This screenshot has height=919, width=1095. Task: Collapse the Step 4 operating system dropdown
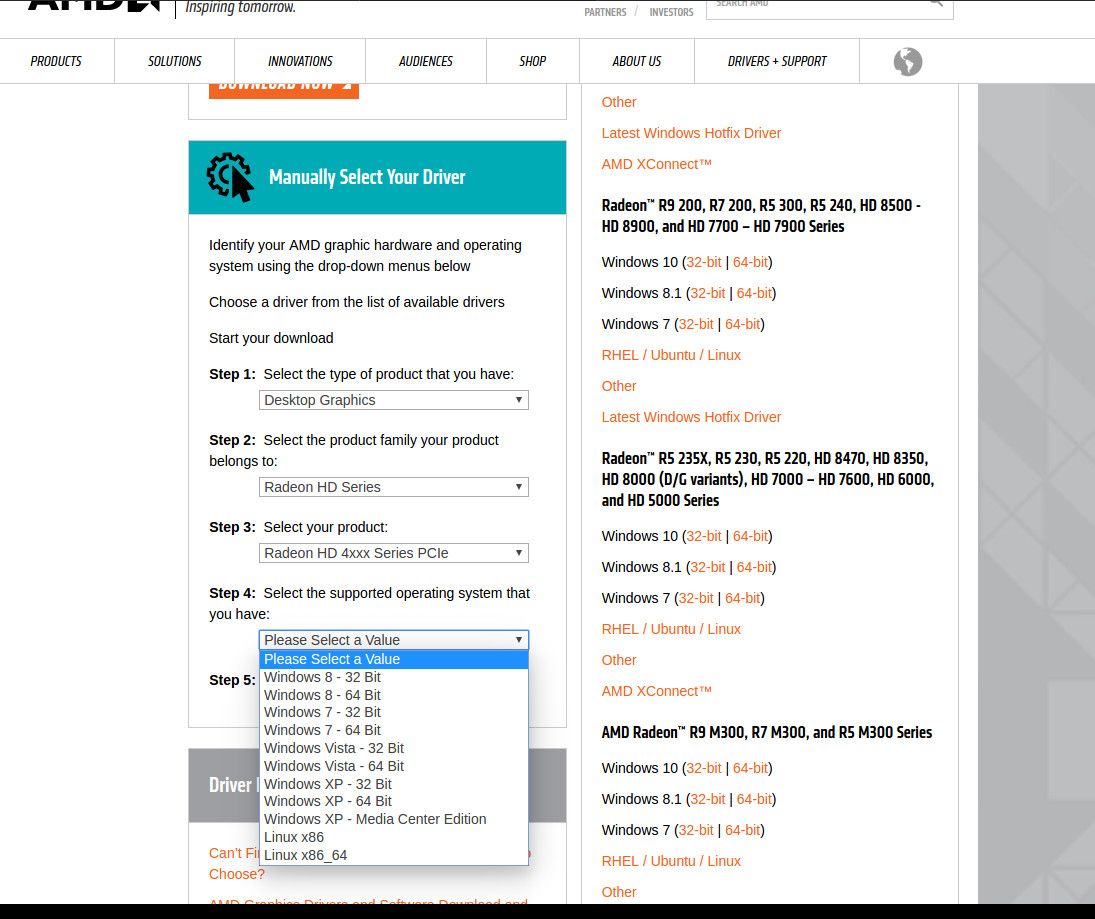point(393,640)
